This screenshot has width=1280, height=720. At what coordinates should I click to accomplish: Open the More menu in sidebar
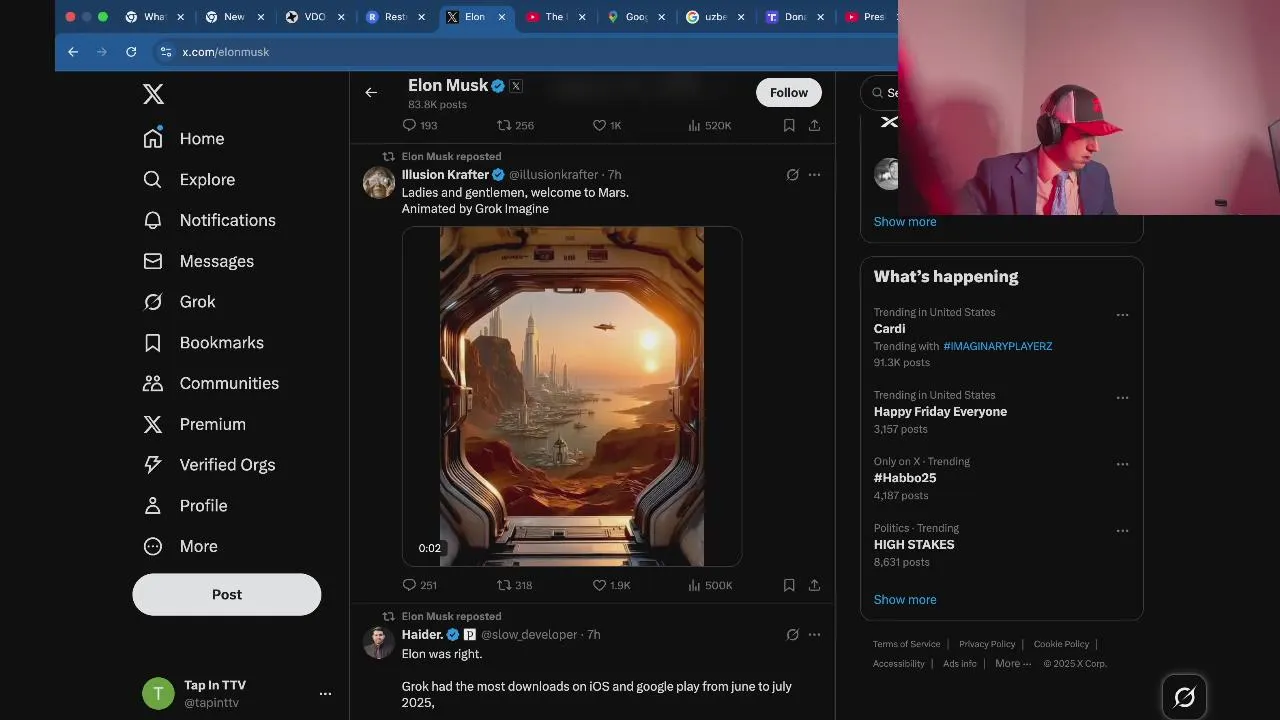[181, 546]
